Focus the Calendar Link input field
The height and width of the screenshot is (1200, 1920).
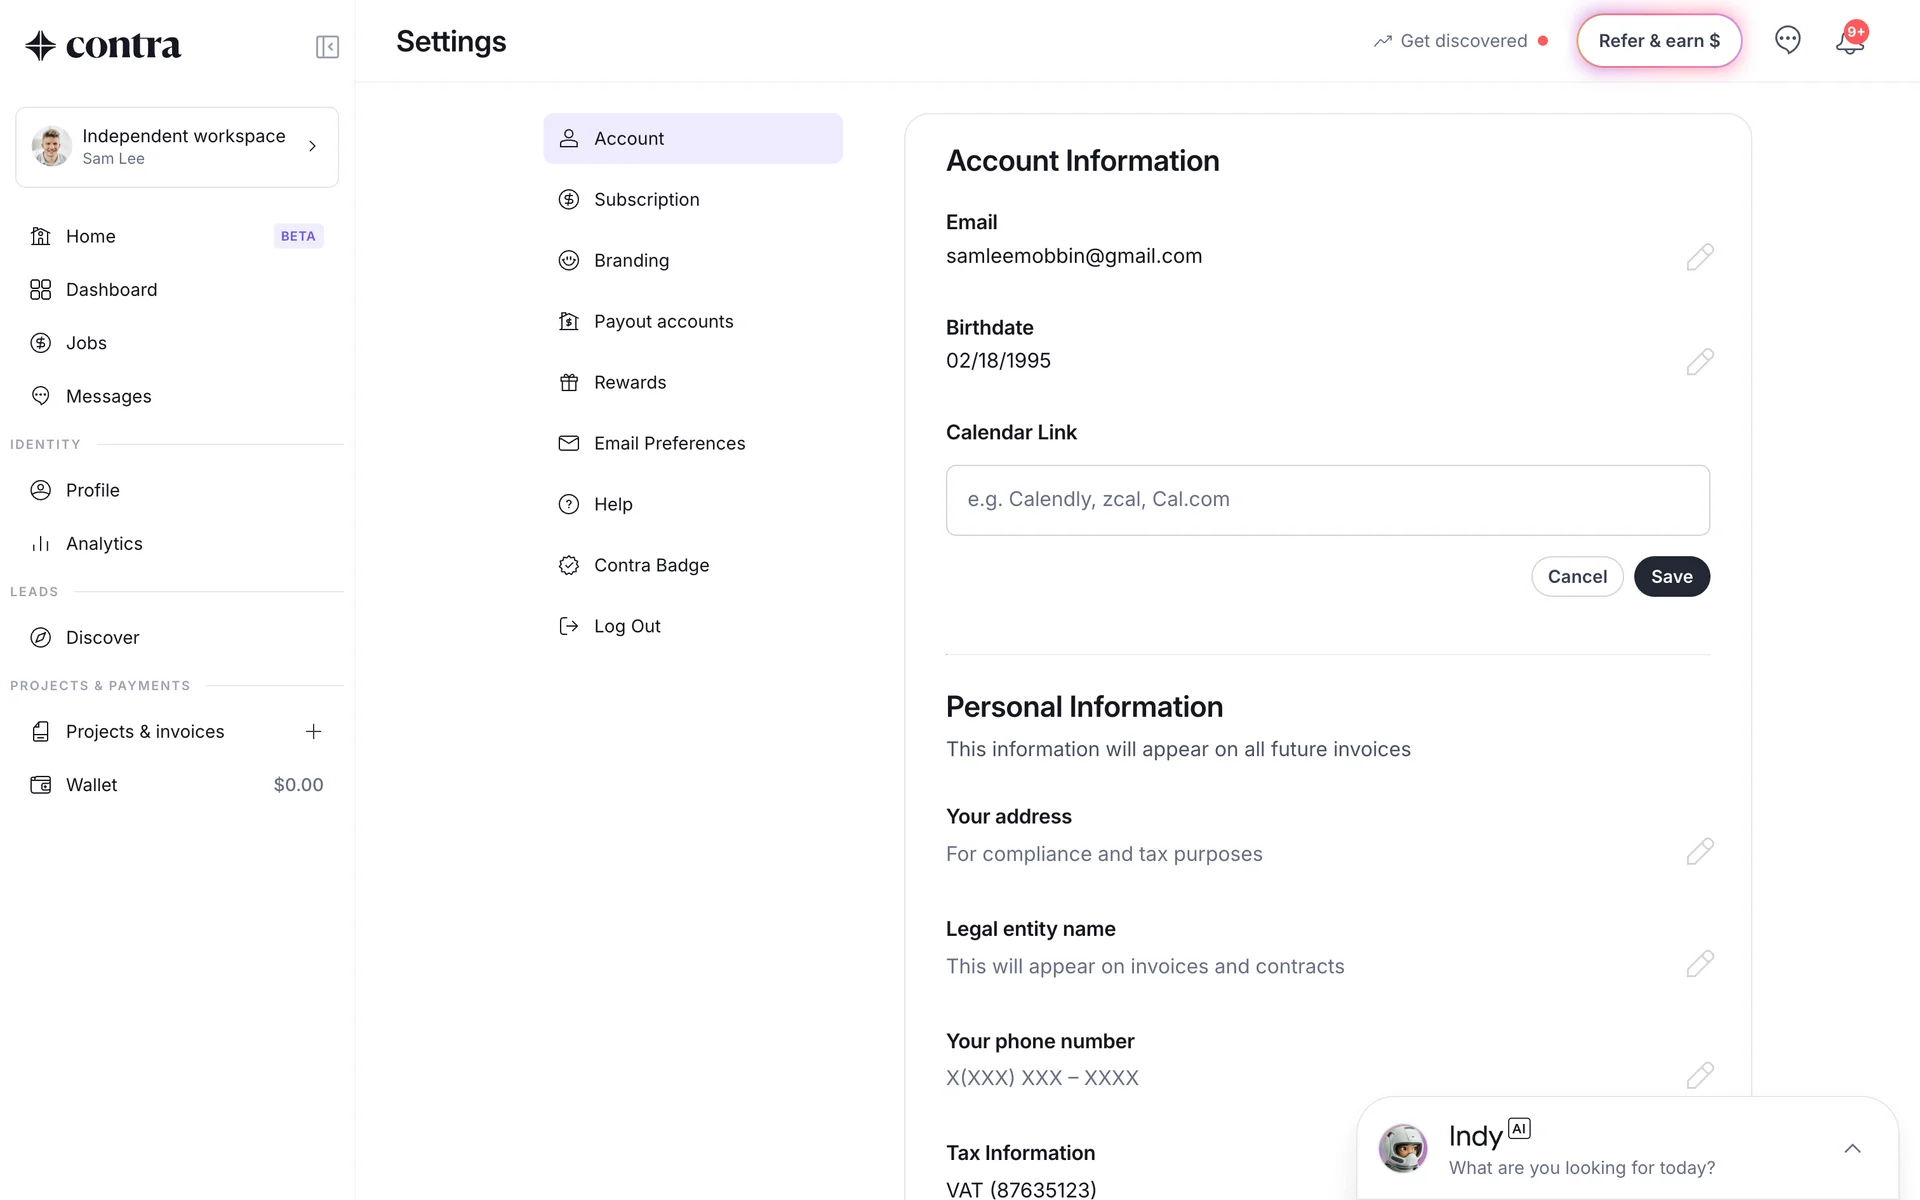coord(1327,500)
